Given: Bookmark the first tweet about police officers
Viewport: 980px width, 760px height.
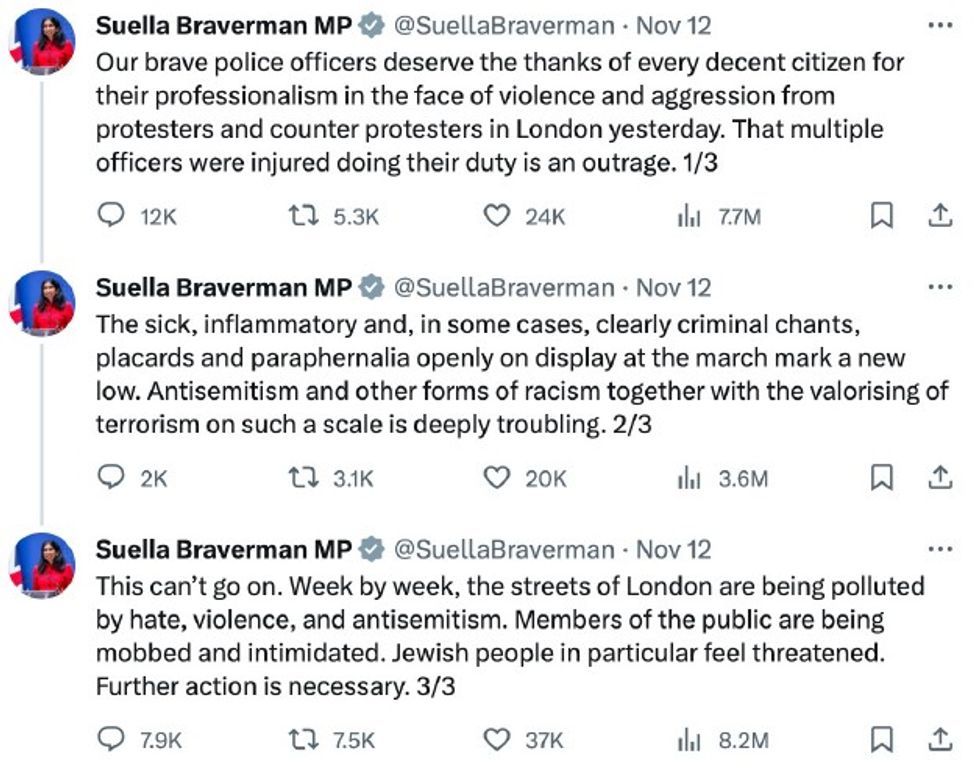Looking at the screenshot, I should [x=881, y=215].
